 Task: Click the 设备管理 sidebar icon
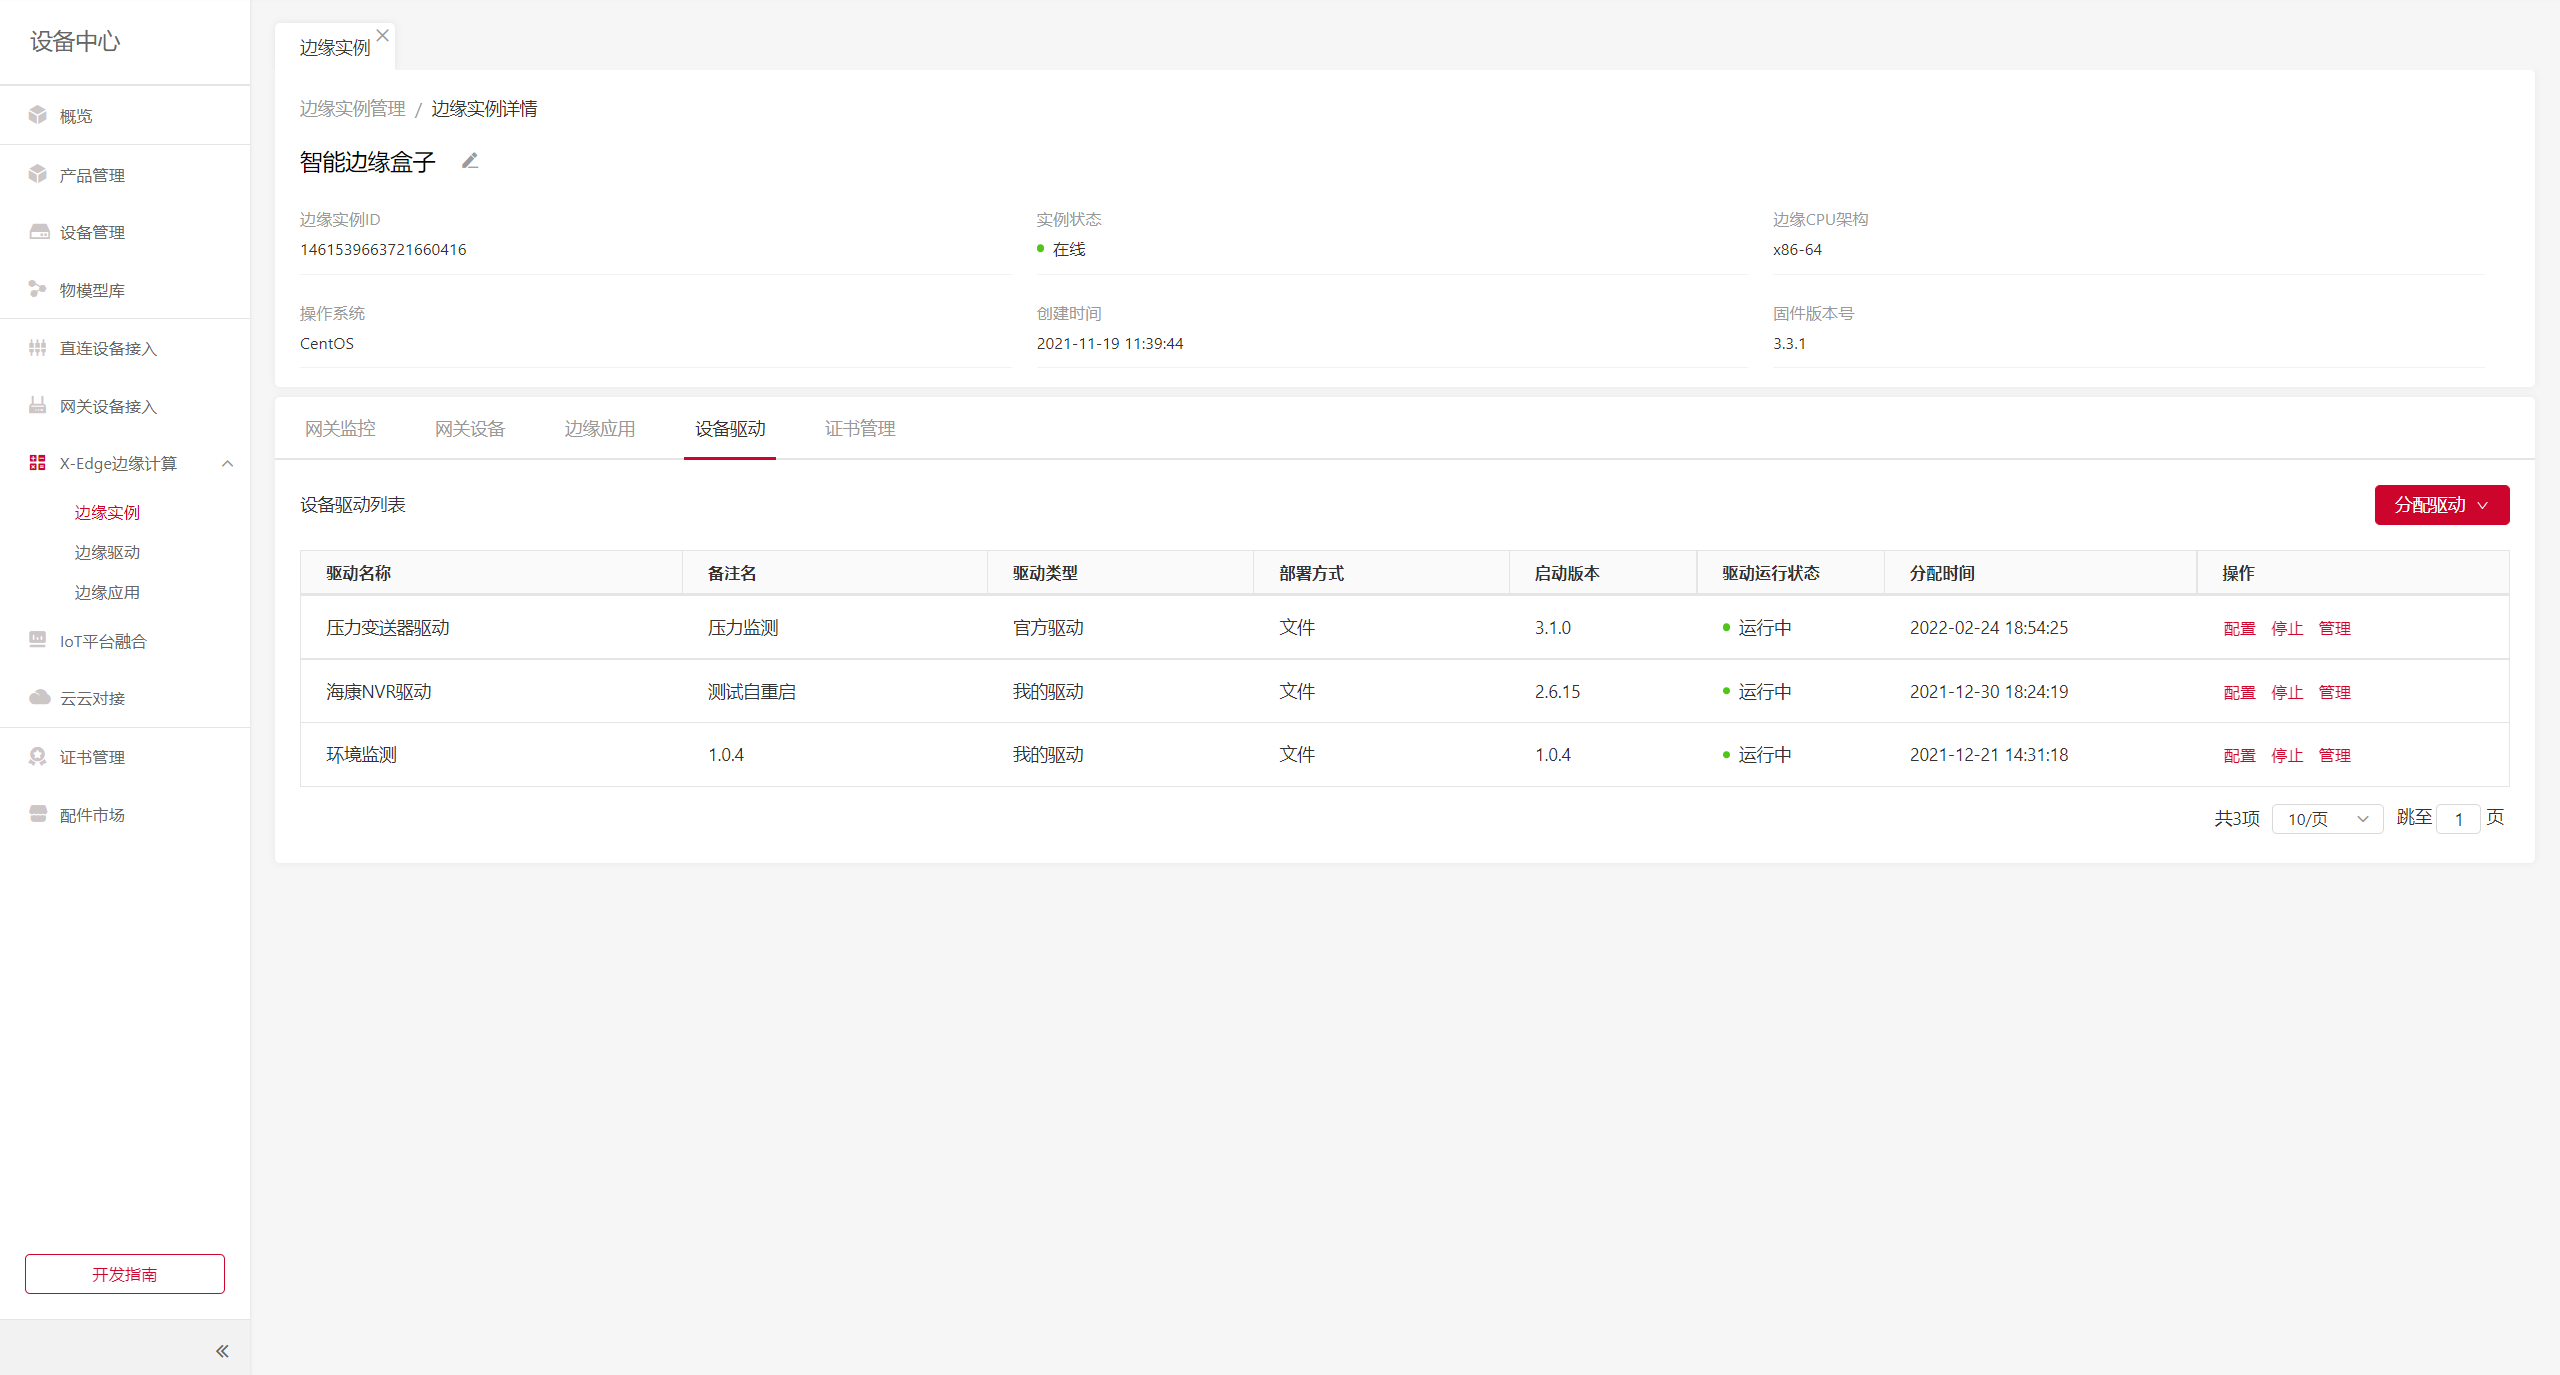click(x=39, y=232)
